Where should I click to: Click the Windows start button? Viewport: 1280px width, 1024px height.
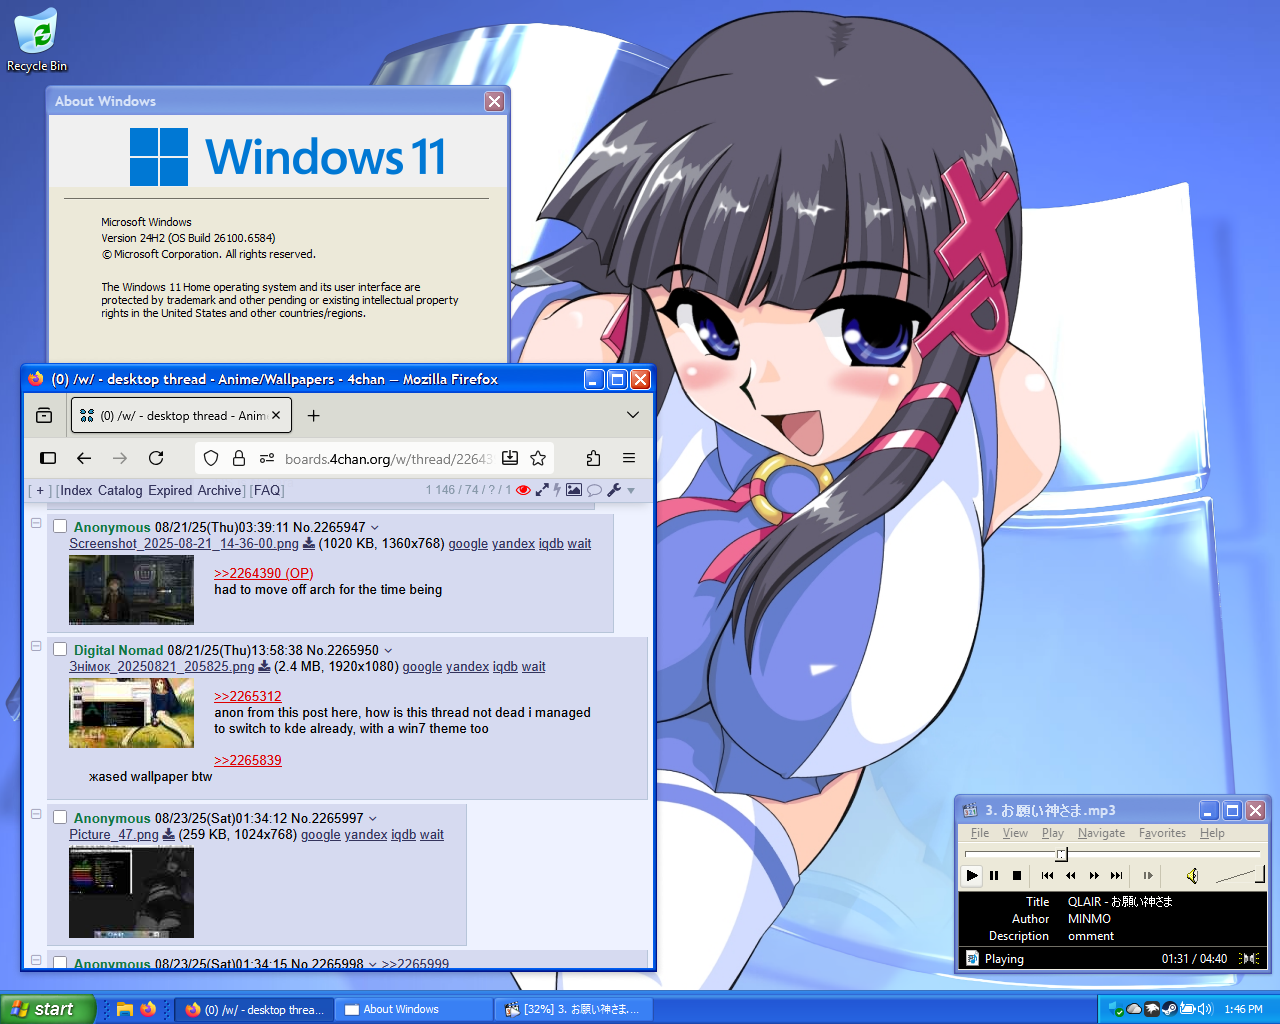point(48,1009)
